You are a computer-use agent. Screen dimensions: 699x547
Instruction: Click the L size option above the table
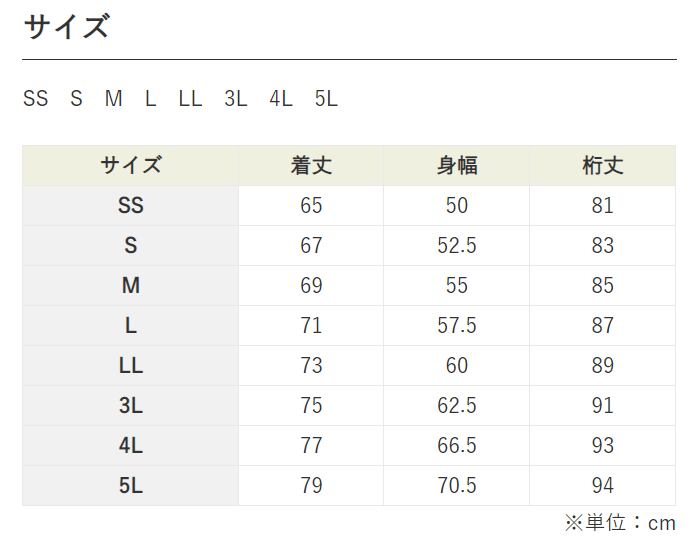click(150, 99)
